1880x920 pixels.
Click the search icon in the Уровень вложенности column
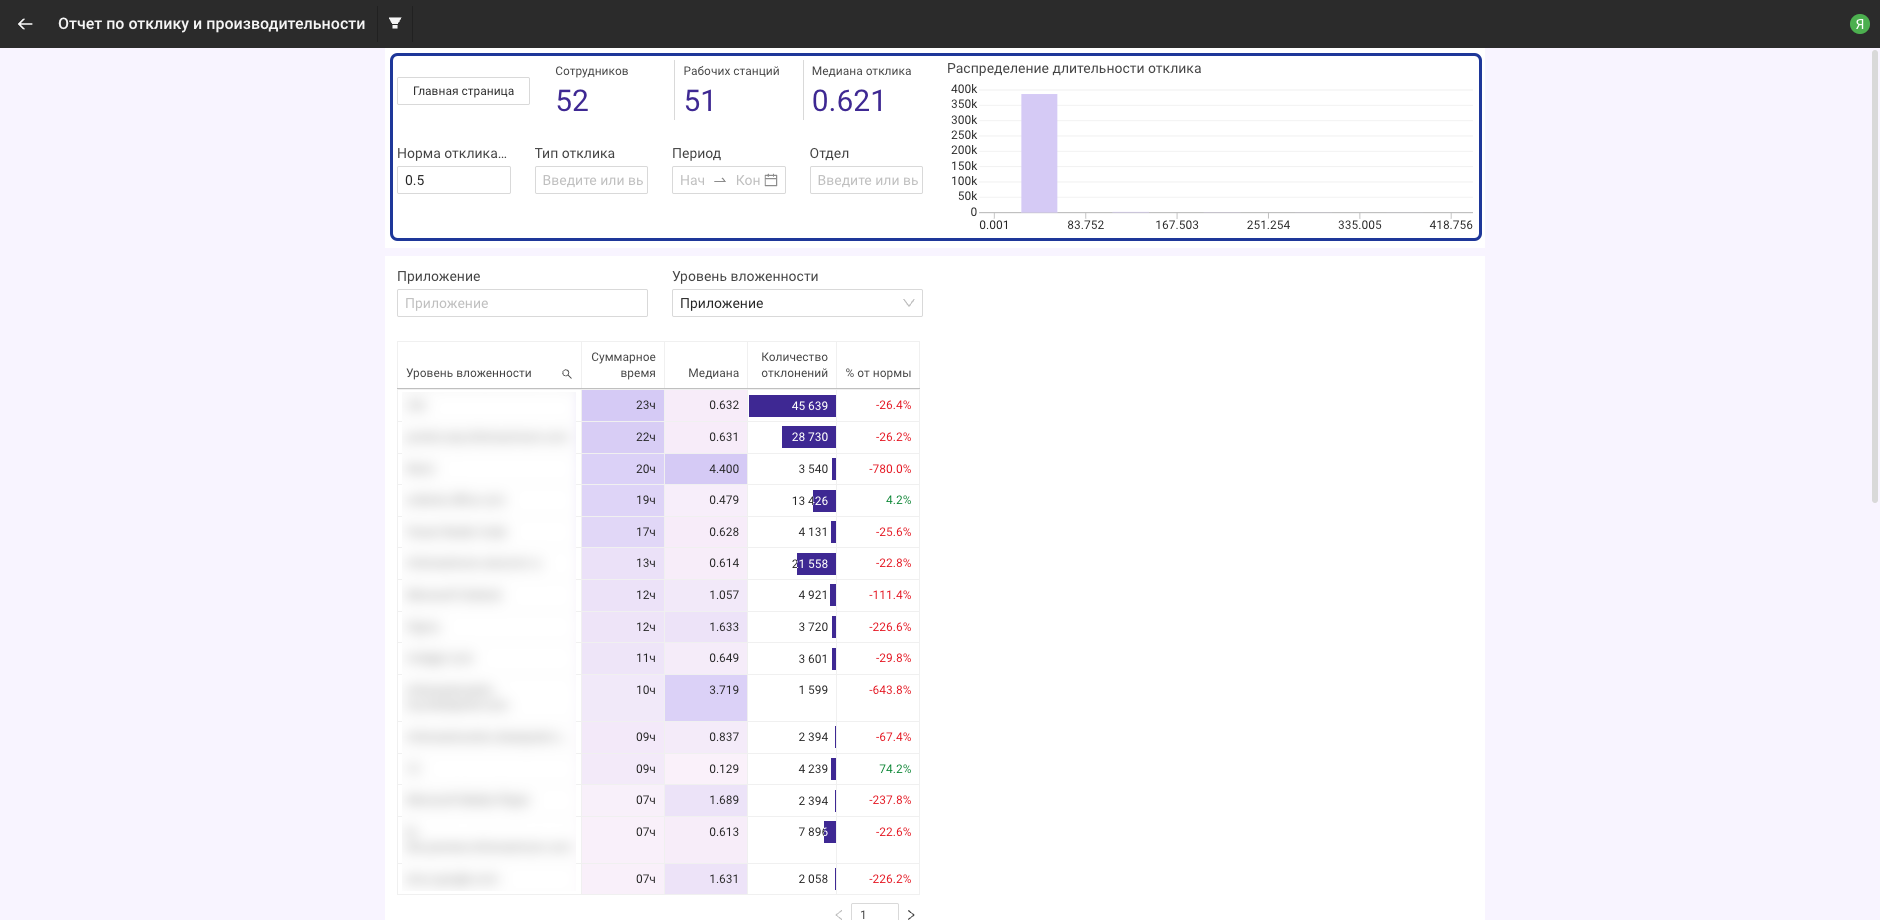click(567, 374)
